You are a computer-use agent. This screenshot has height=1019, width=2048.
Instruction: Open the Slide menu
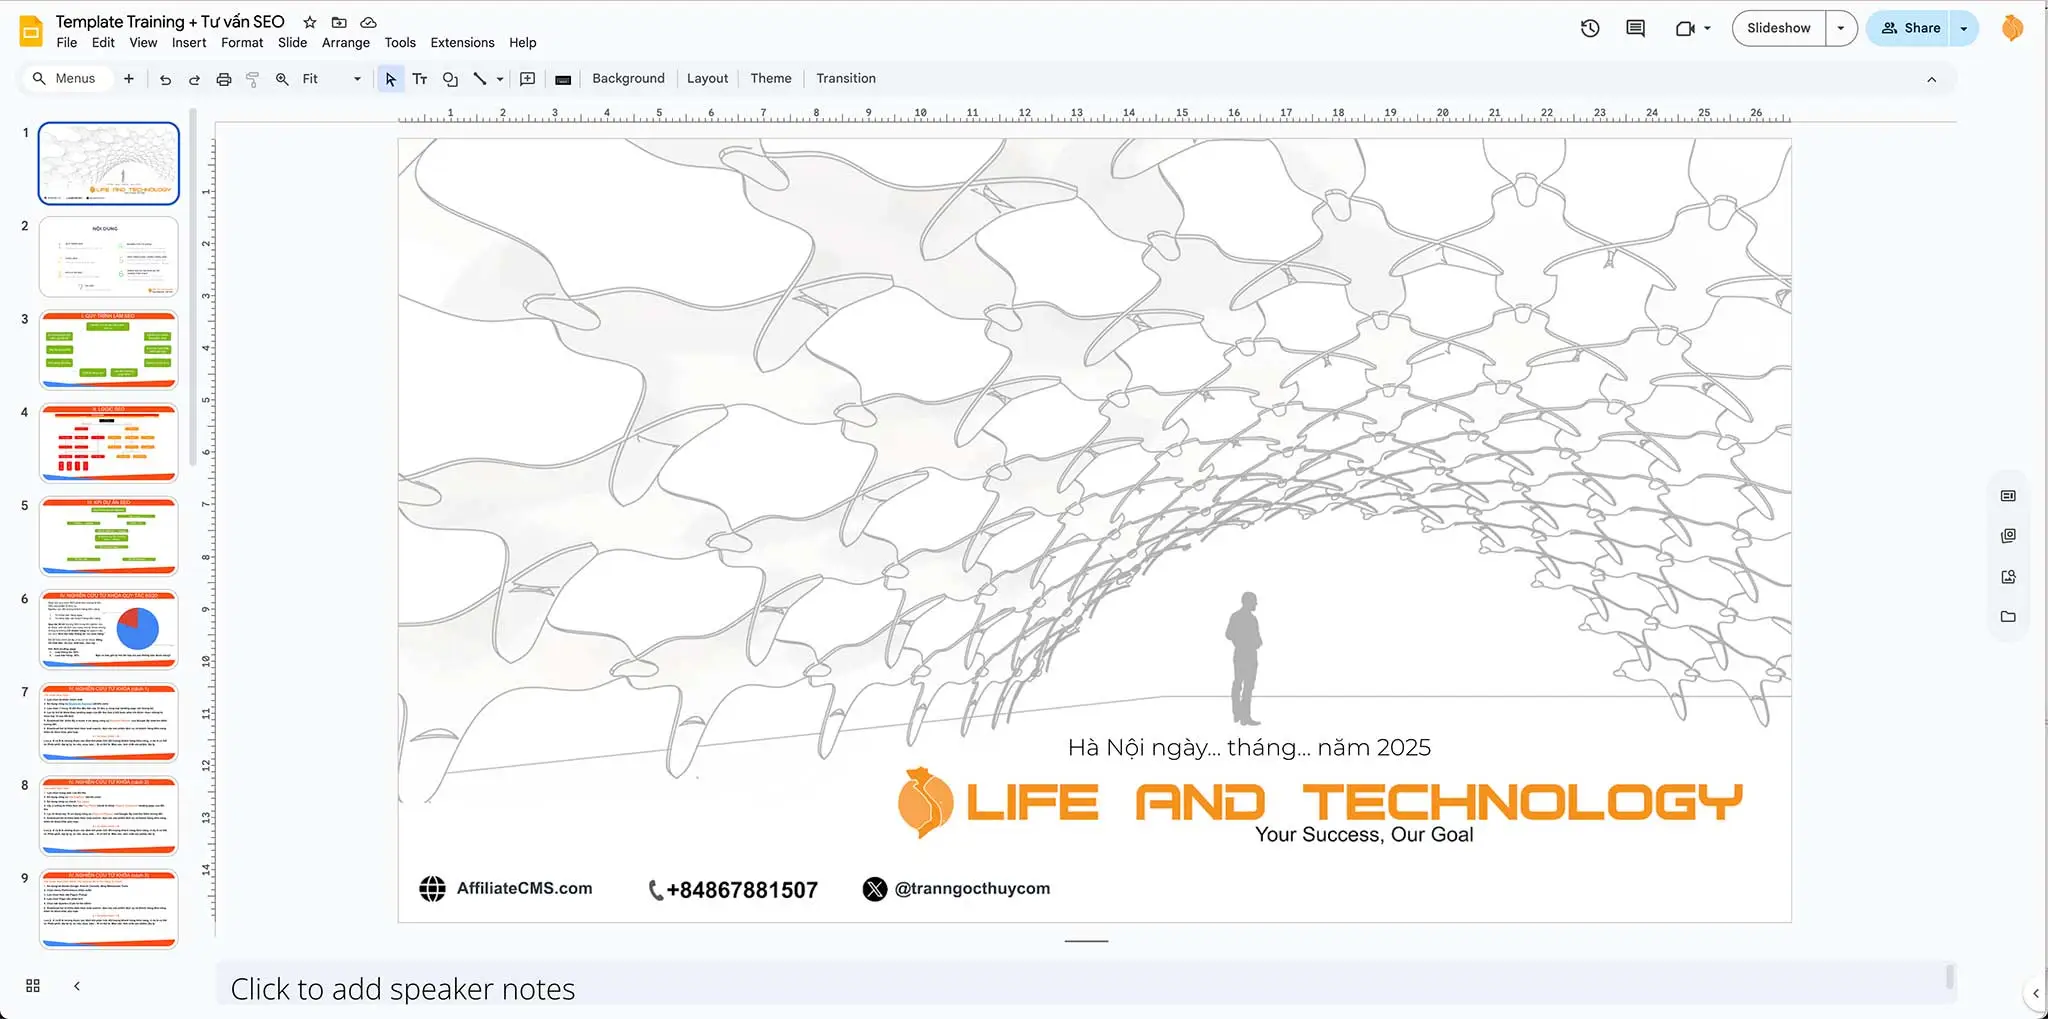click(292, 43)
